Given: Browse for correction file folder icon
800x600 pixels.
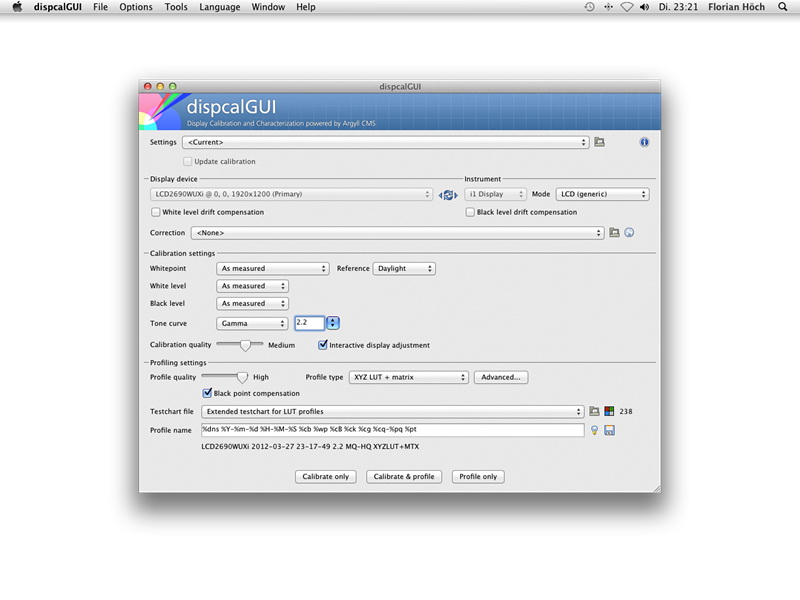Looking at the screenshot, I should (x=614, y=233).
